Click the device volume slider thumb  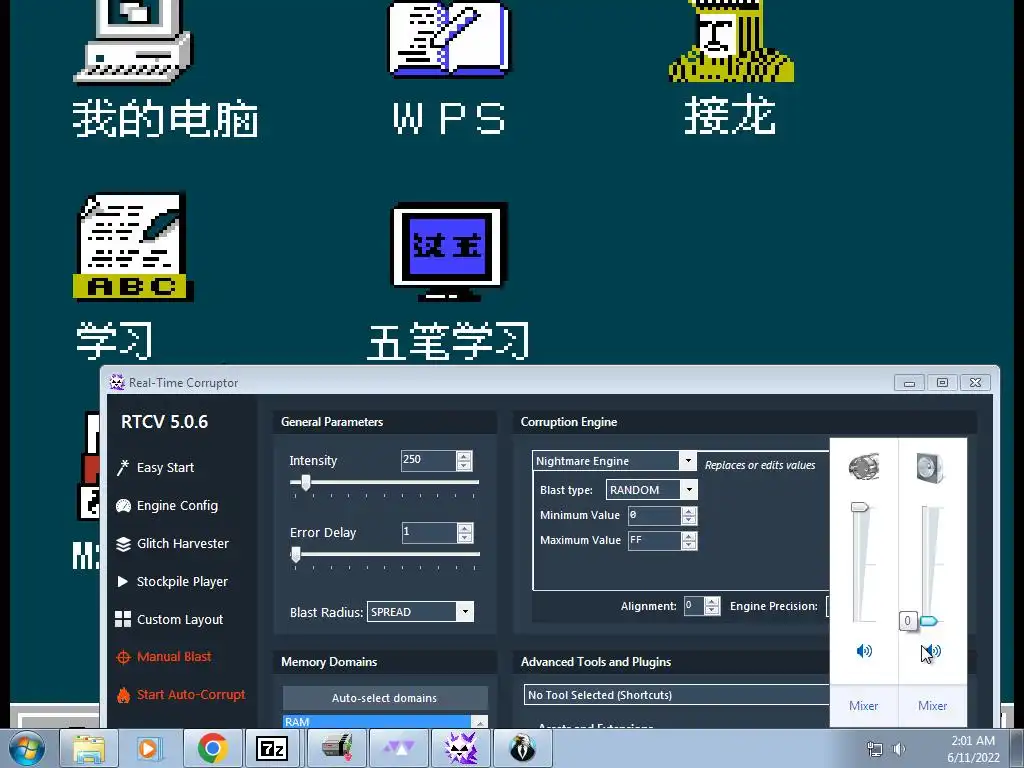(860, 507)
